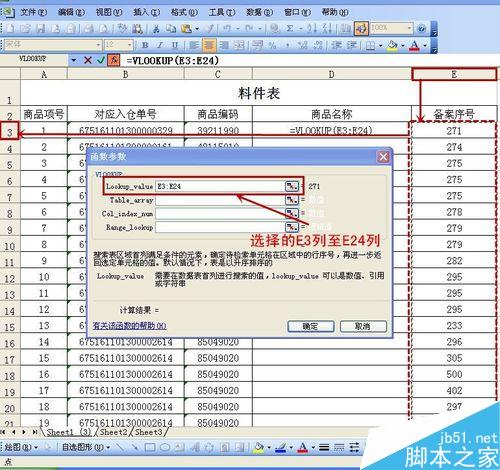Toggle Align Left
Viewport: 500px width, 470px height.
click(194, 45)
